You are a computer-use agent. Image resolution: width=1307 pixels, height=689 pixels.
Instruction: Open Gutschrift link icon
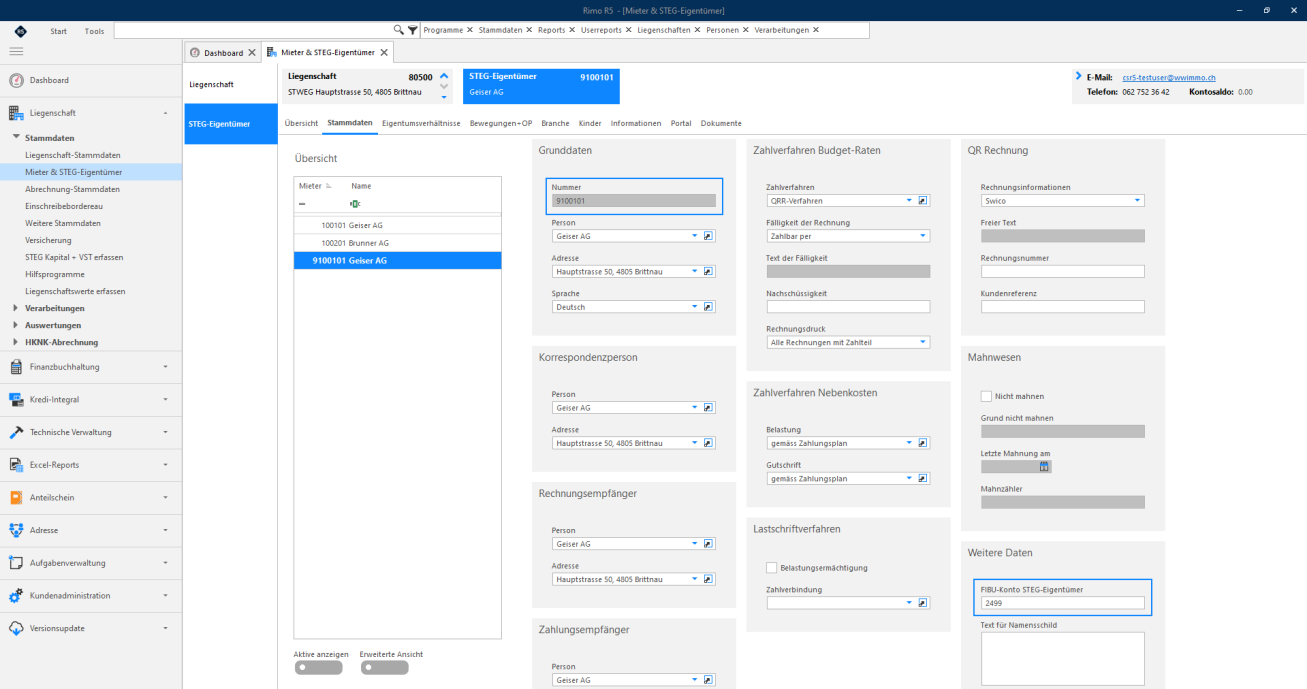click(923, 479)
